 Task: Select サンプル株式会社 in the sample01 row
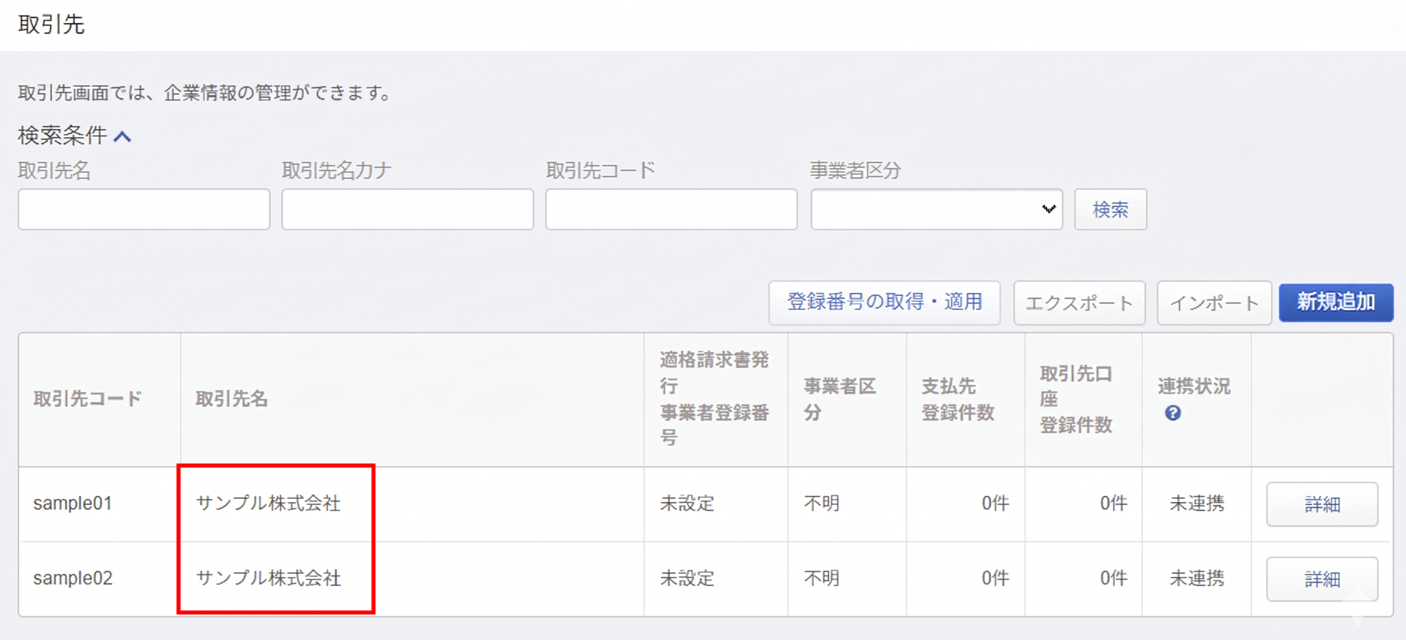(x=268, y=504)
